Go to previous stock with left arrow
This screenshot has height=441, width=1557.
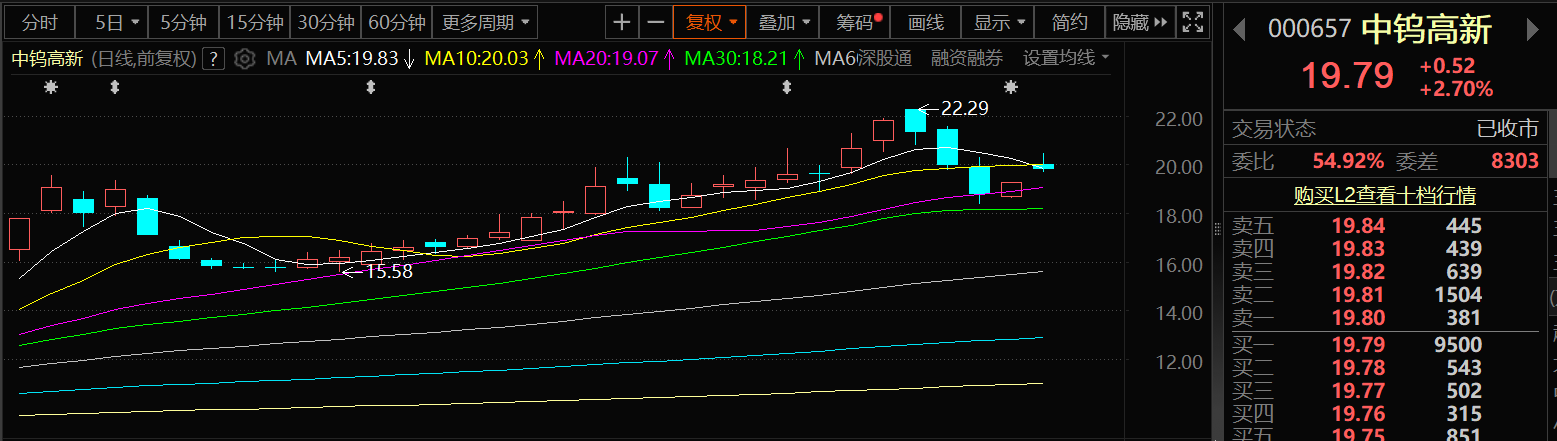pyautogui.click(x=1240, y=30)
